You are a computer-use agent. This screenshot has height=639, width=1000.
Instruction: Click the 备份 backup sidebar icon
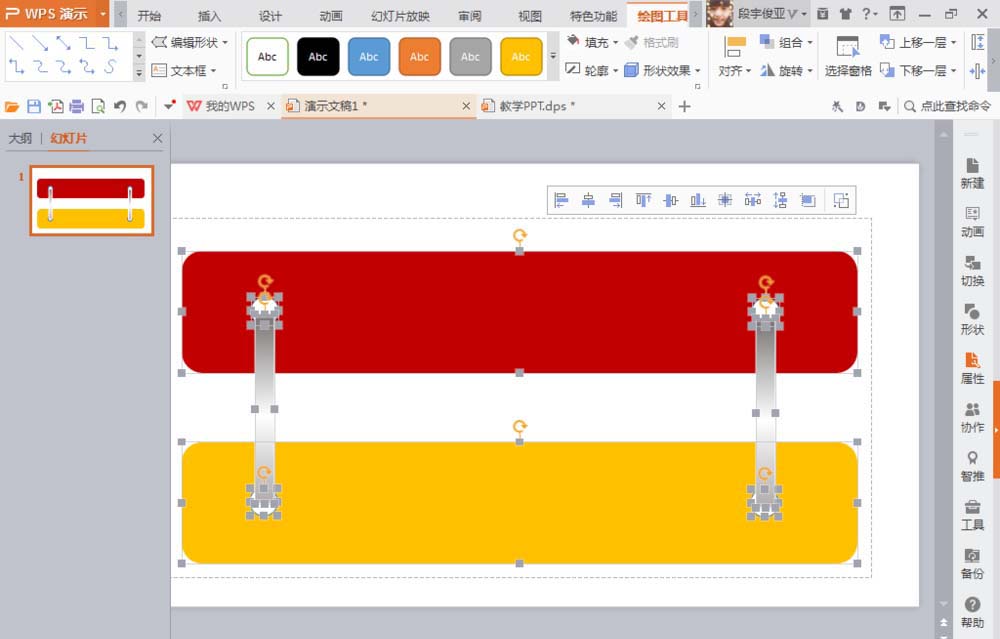point(971,563)
